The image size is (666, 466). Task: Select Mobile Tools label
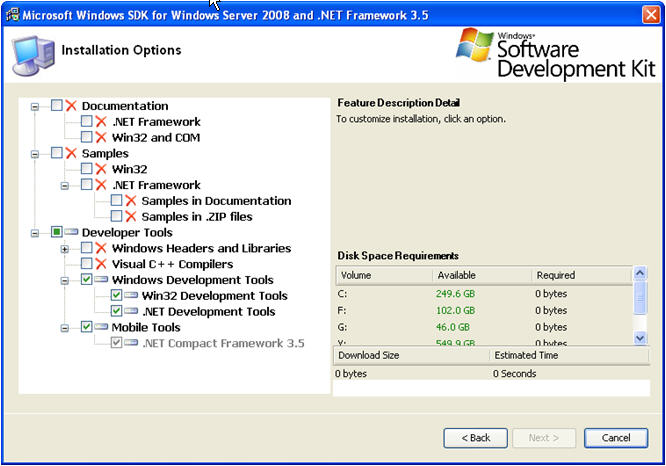(146, 328)
